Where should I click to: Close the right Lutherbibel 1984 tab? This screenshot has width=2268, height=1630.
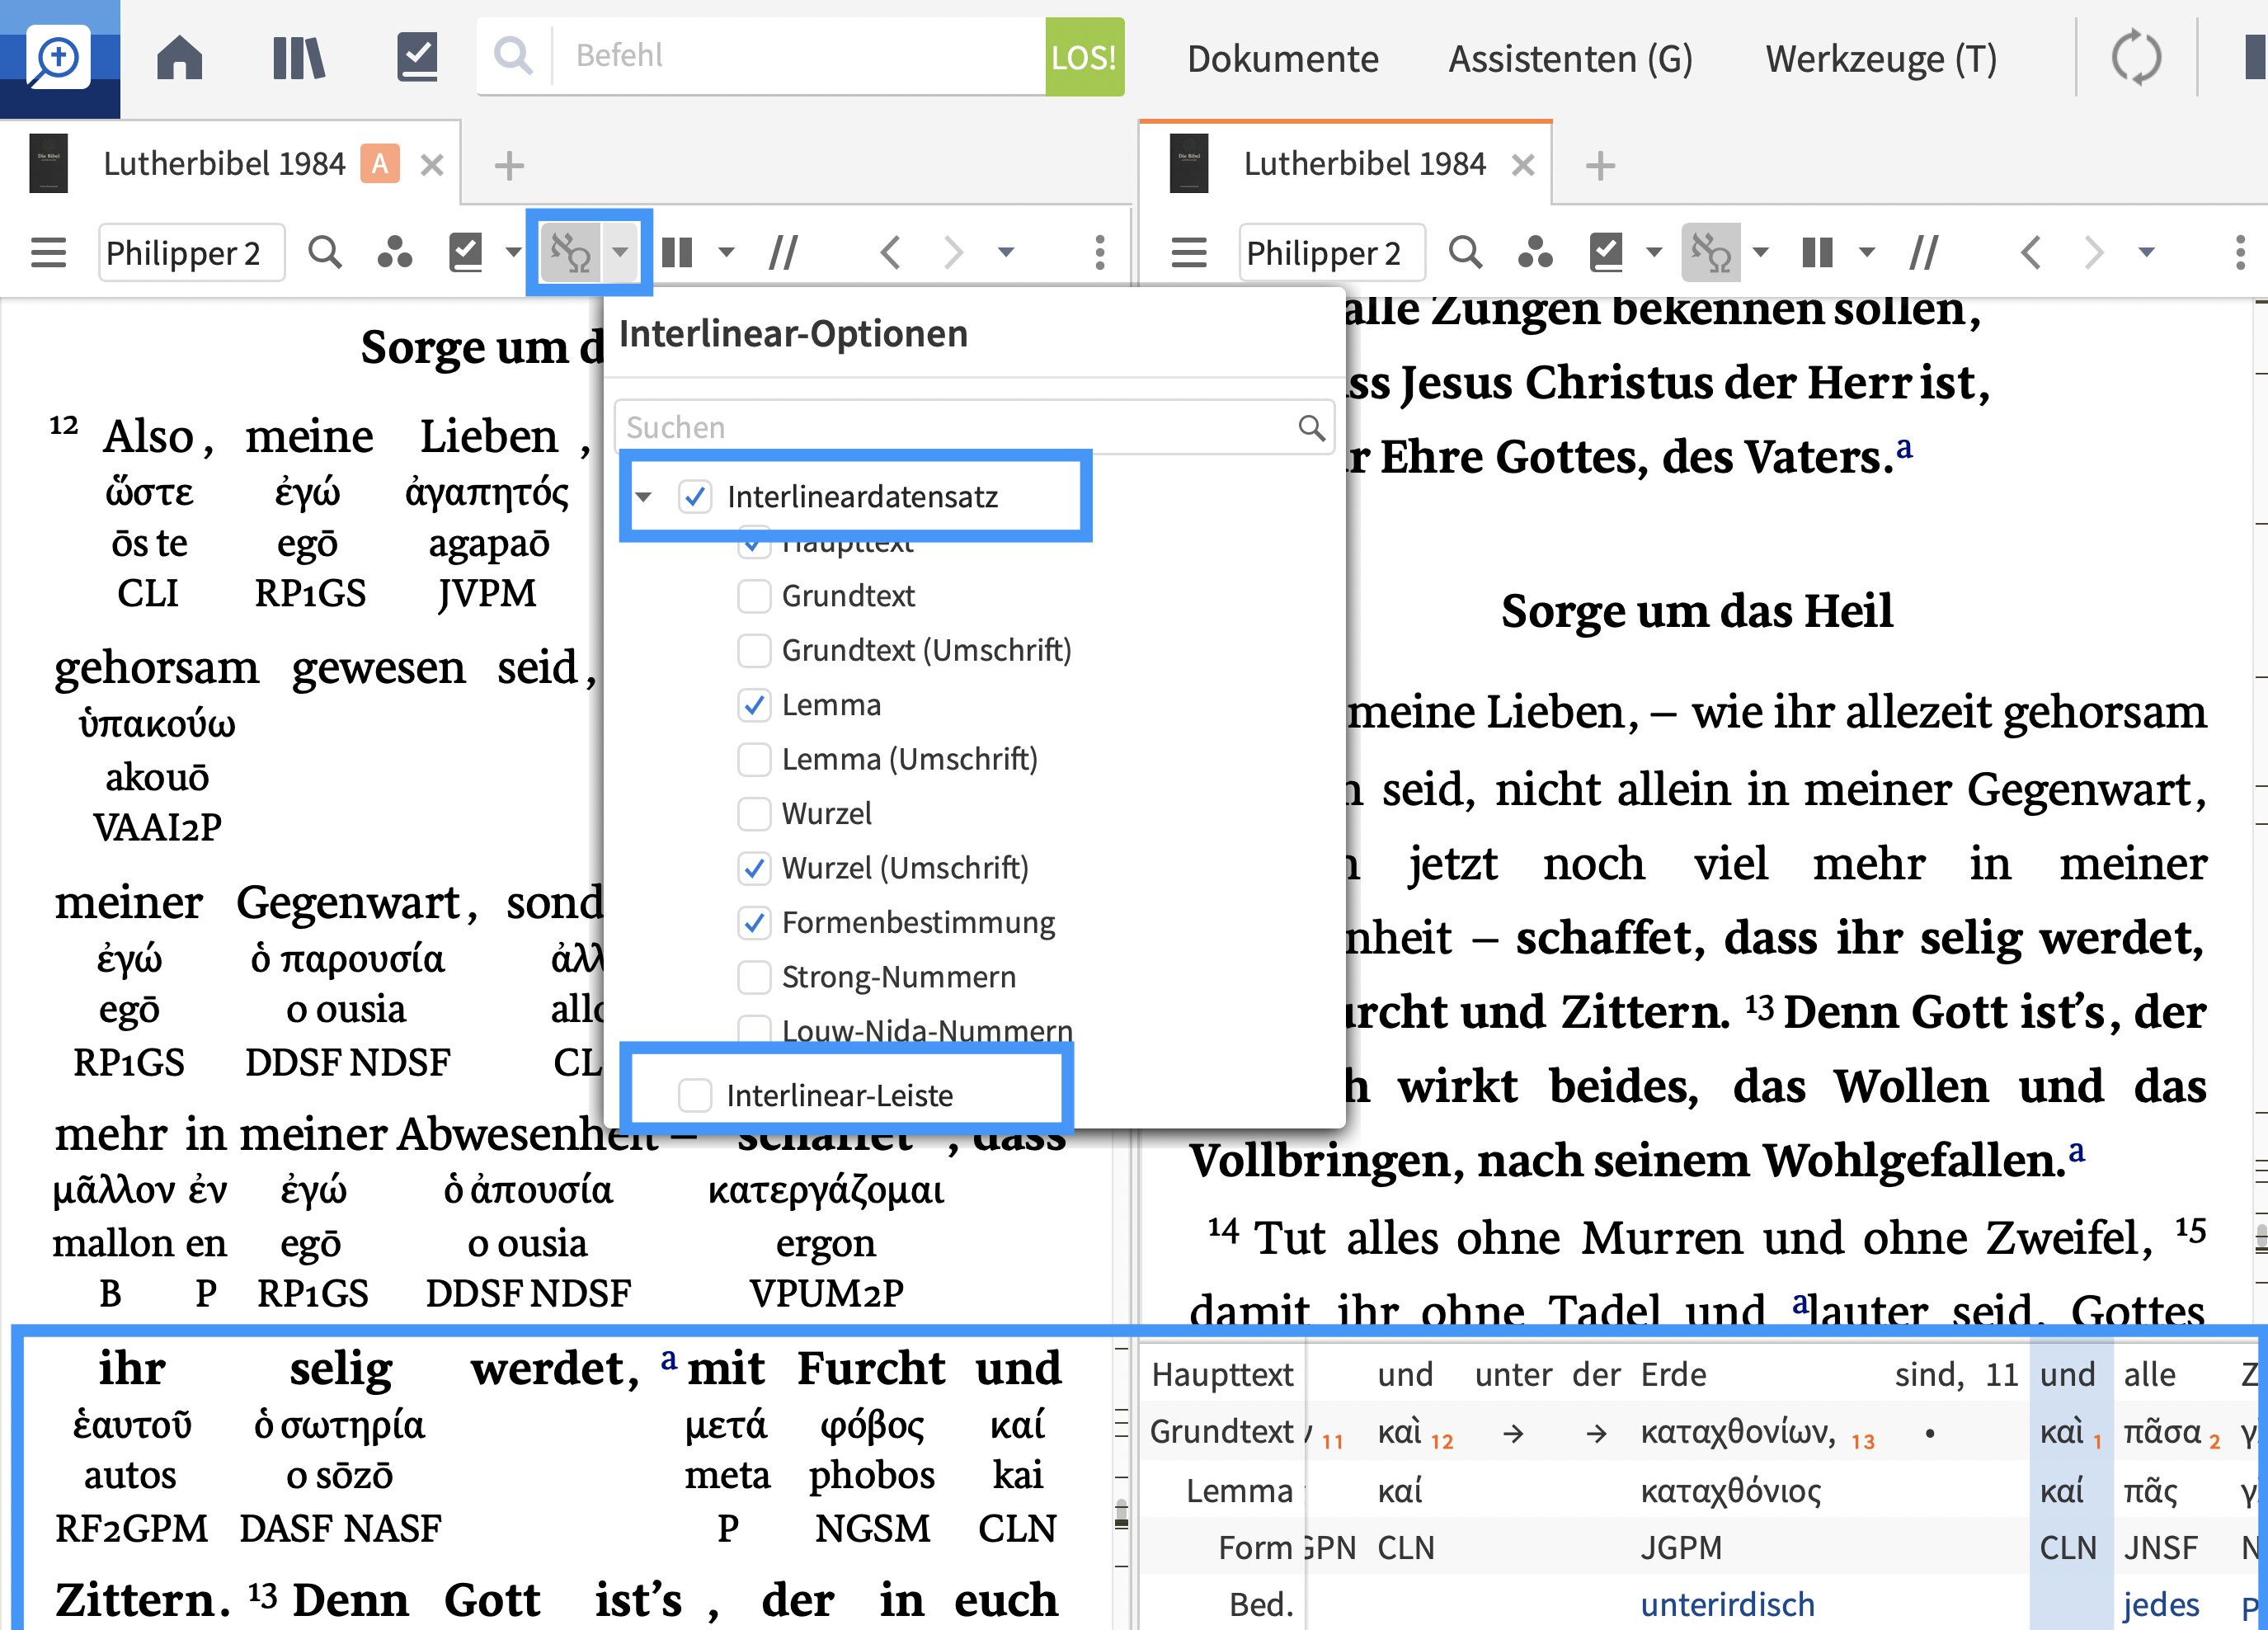(1523, 165)
